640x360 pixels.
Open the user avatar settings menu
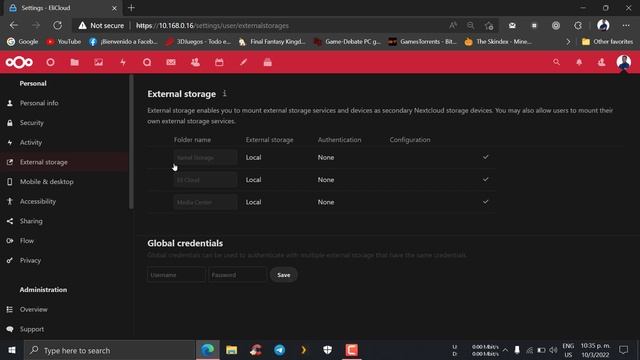coord(624,62)
